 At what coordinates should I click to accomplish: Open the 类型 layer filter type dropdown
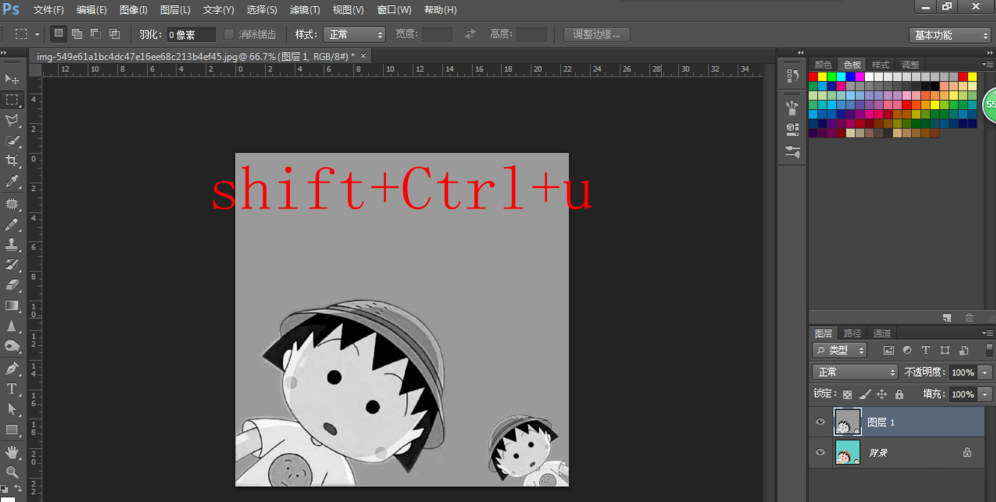tap(839, 350)
